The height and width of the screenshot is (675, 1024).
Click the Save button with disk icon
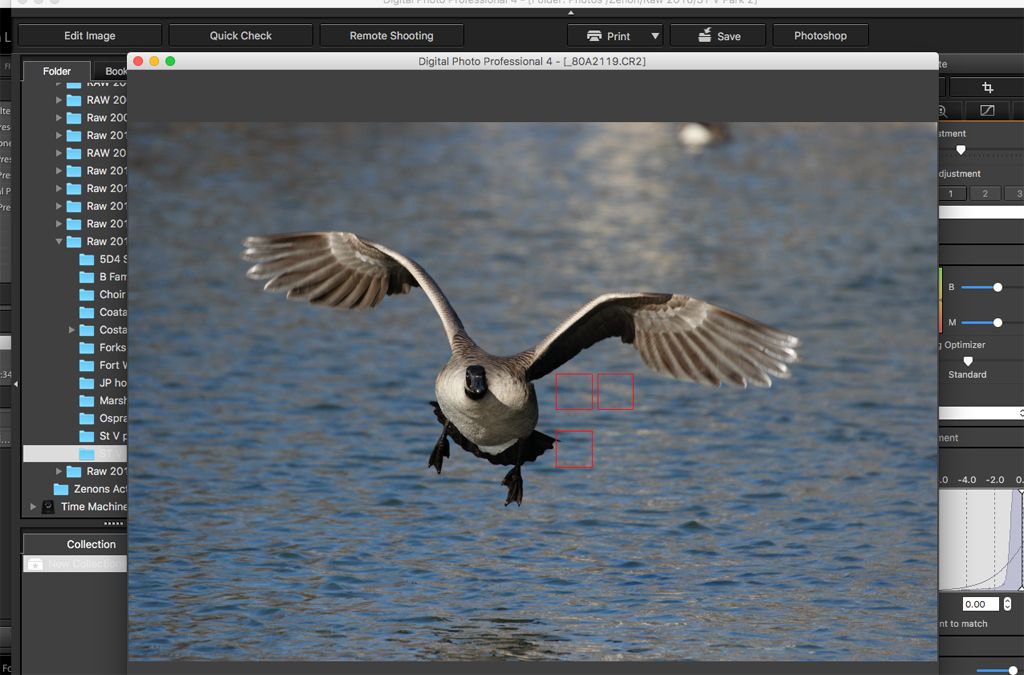(x=719, y=36)
